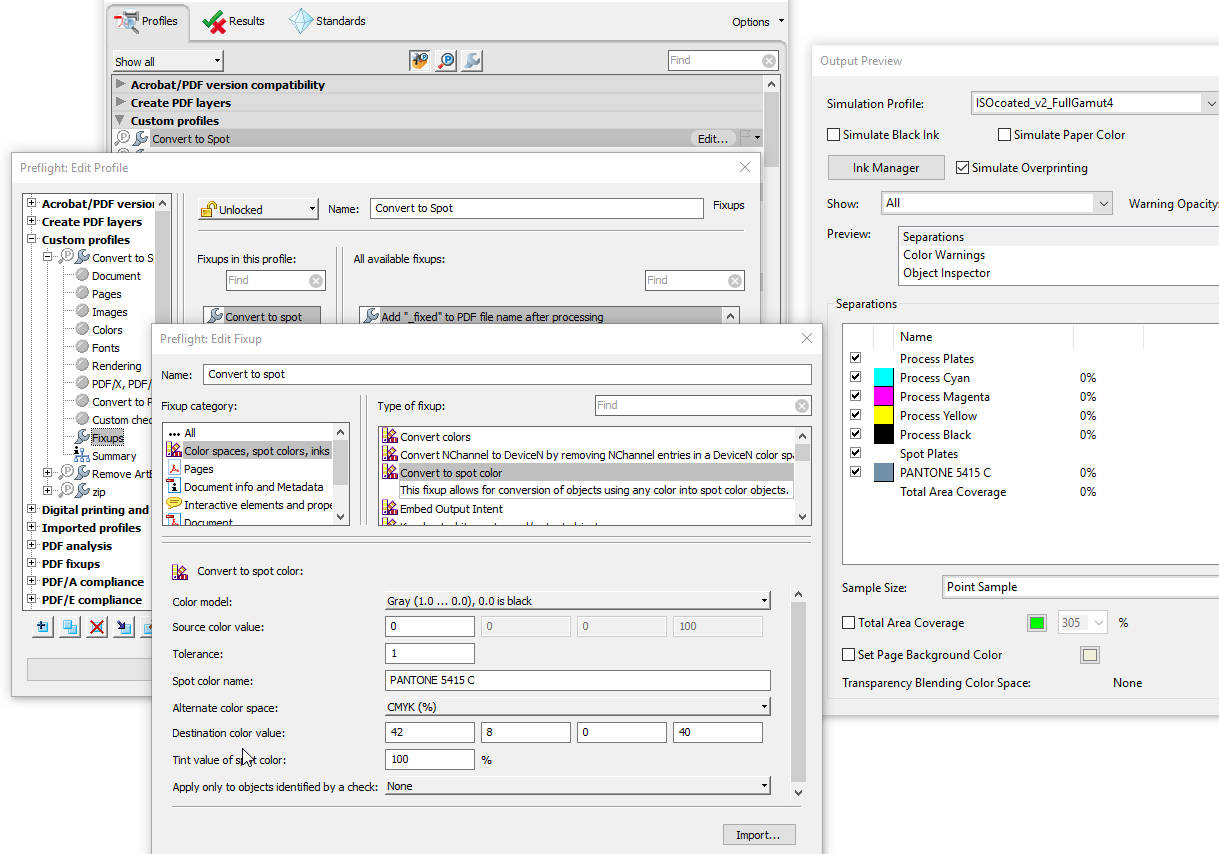1219x854 pixels.
Task: Click the green Total Area Coverage color swatch
Action: tap(1037, 623)
